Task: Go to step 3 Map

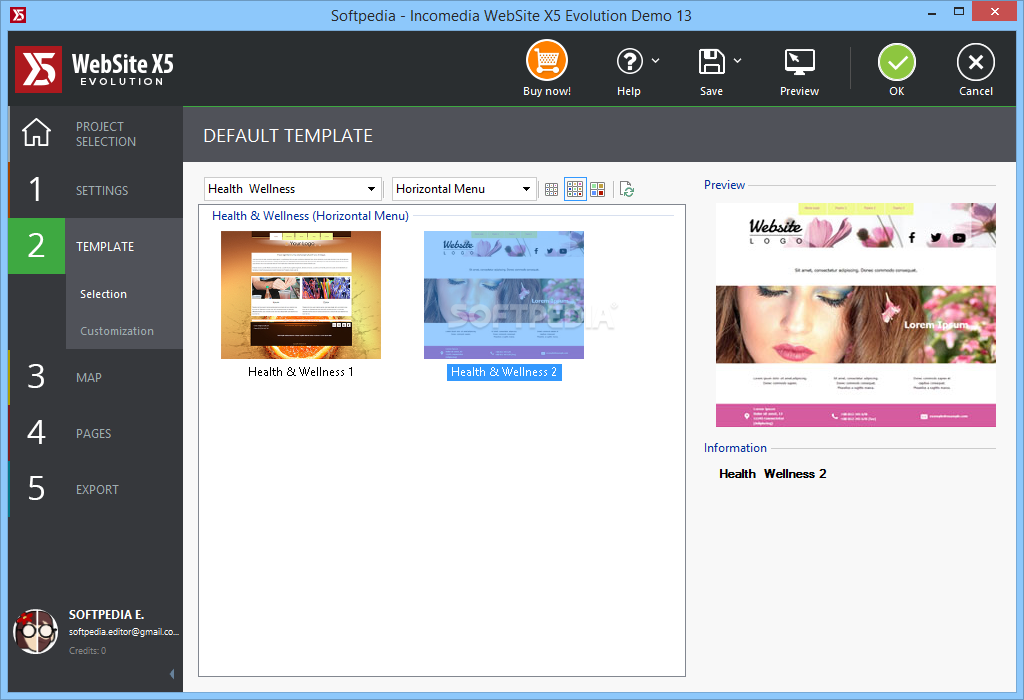Action: tap(95, 377)
